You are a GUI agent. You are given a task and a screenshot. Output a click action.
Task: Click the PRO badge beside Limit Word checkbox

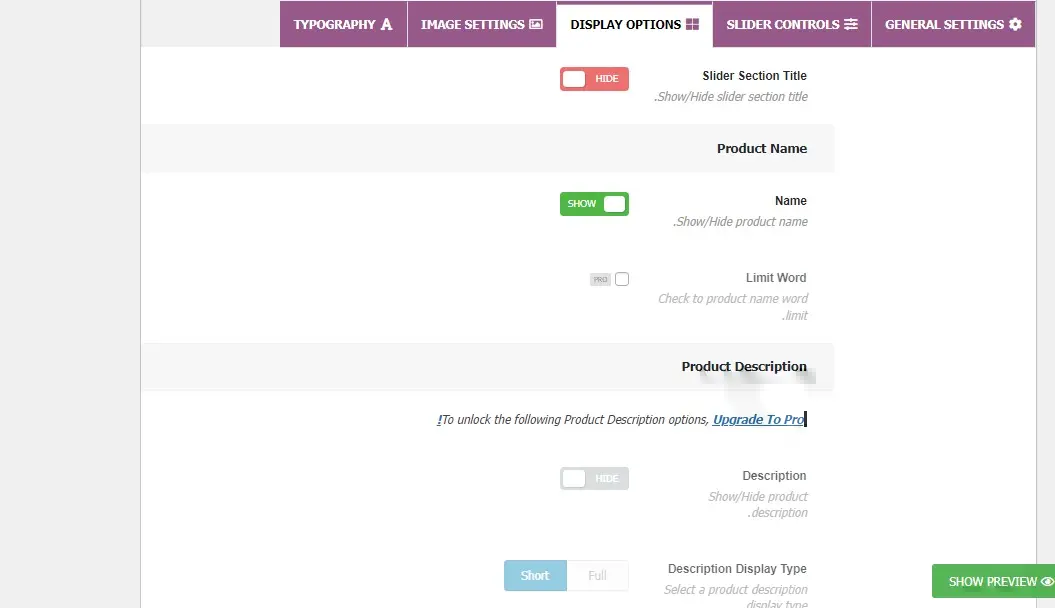[x=600, y=280]
